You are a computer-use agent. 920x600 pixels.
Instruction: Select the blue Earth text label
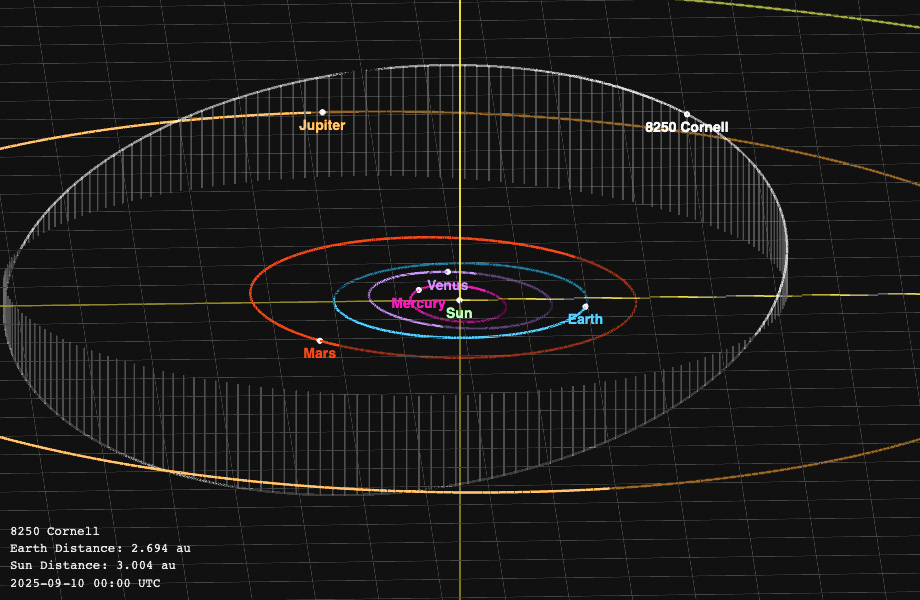point(585,320)
